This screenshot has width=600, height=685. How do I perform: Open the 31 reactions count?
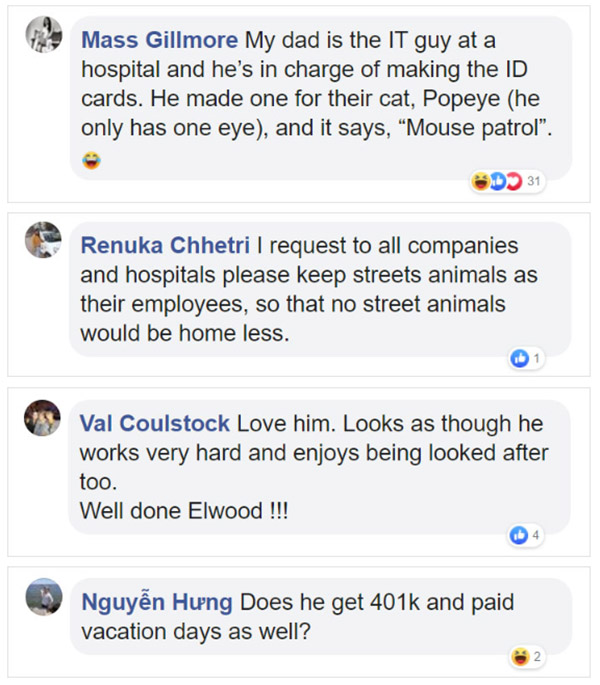(534, 181)
